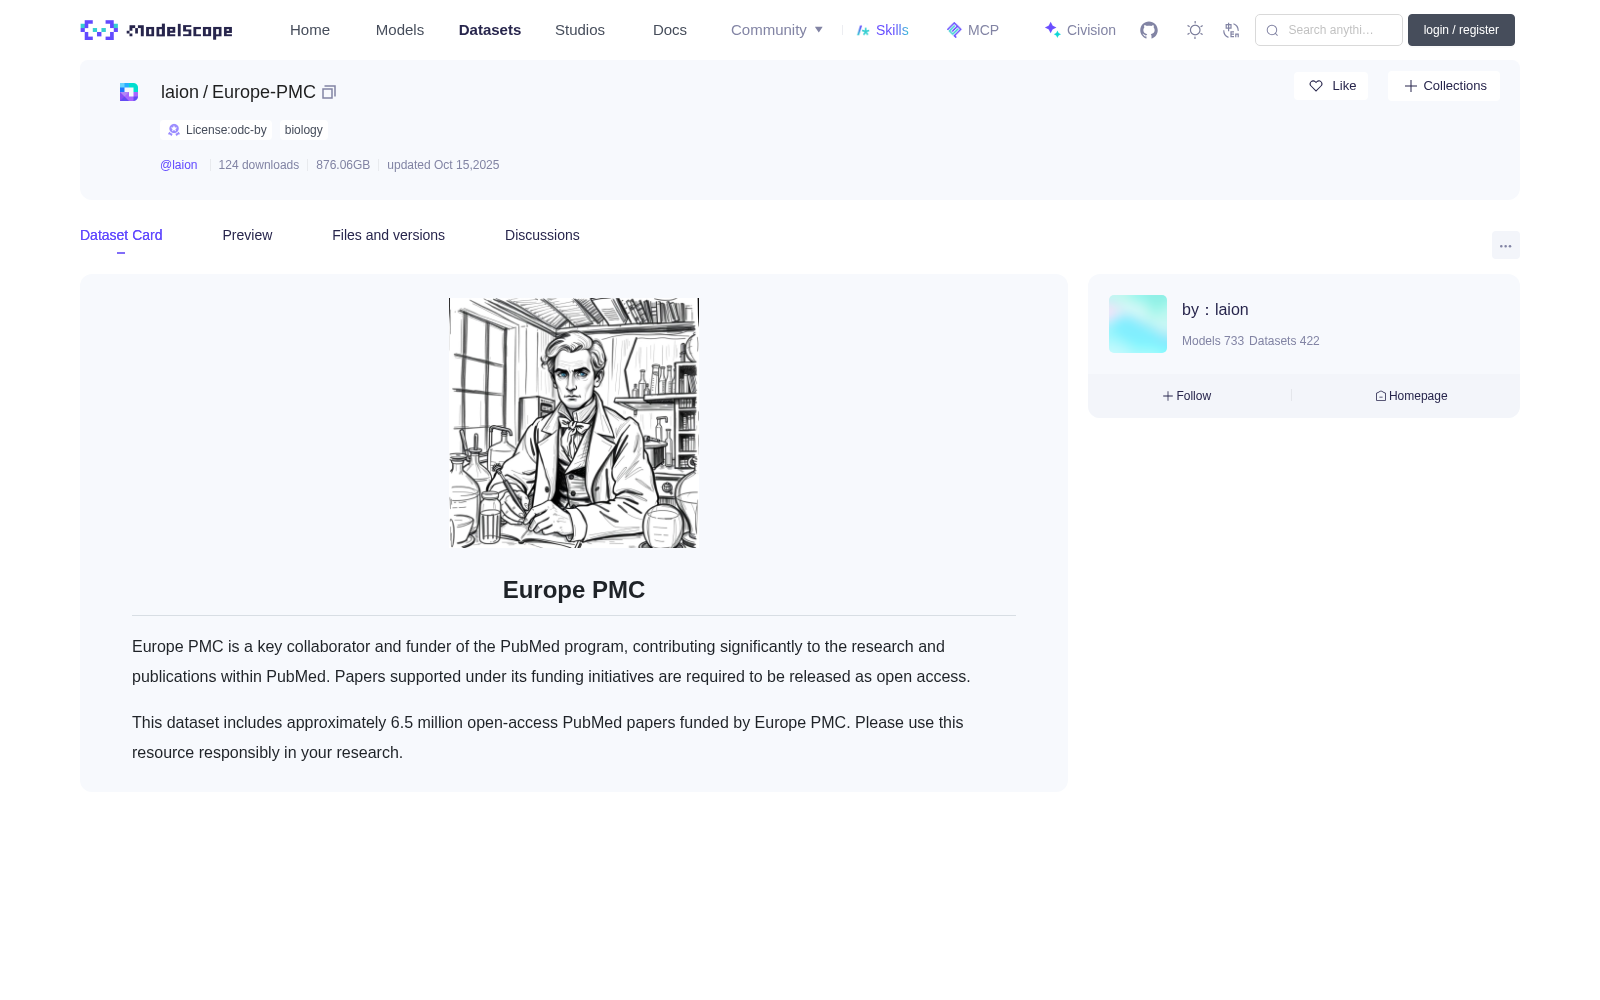Click the laion gradient avatar thumbnail
Image resolution: width=1600 pixels, height=1000 pixels.
point(1138,324)
